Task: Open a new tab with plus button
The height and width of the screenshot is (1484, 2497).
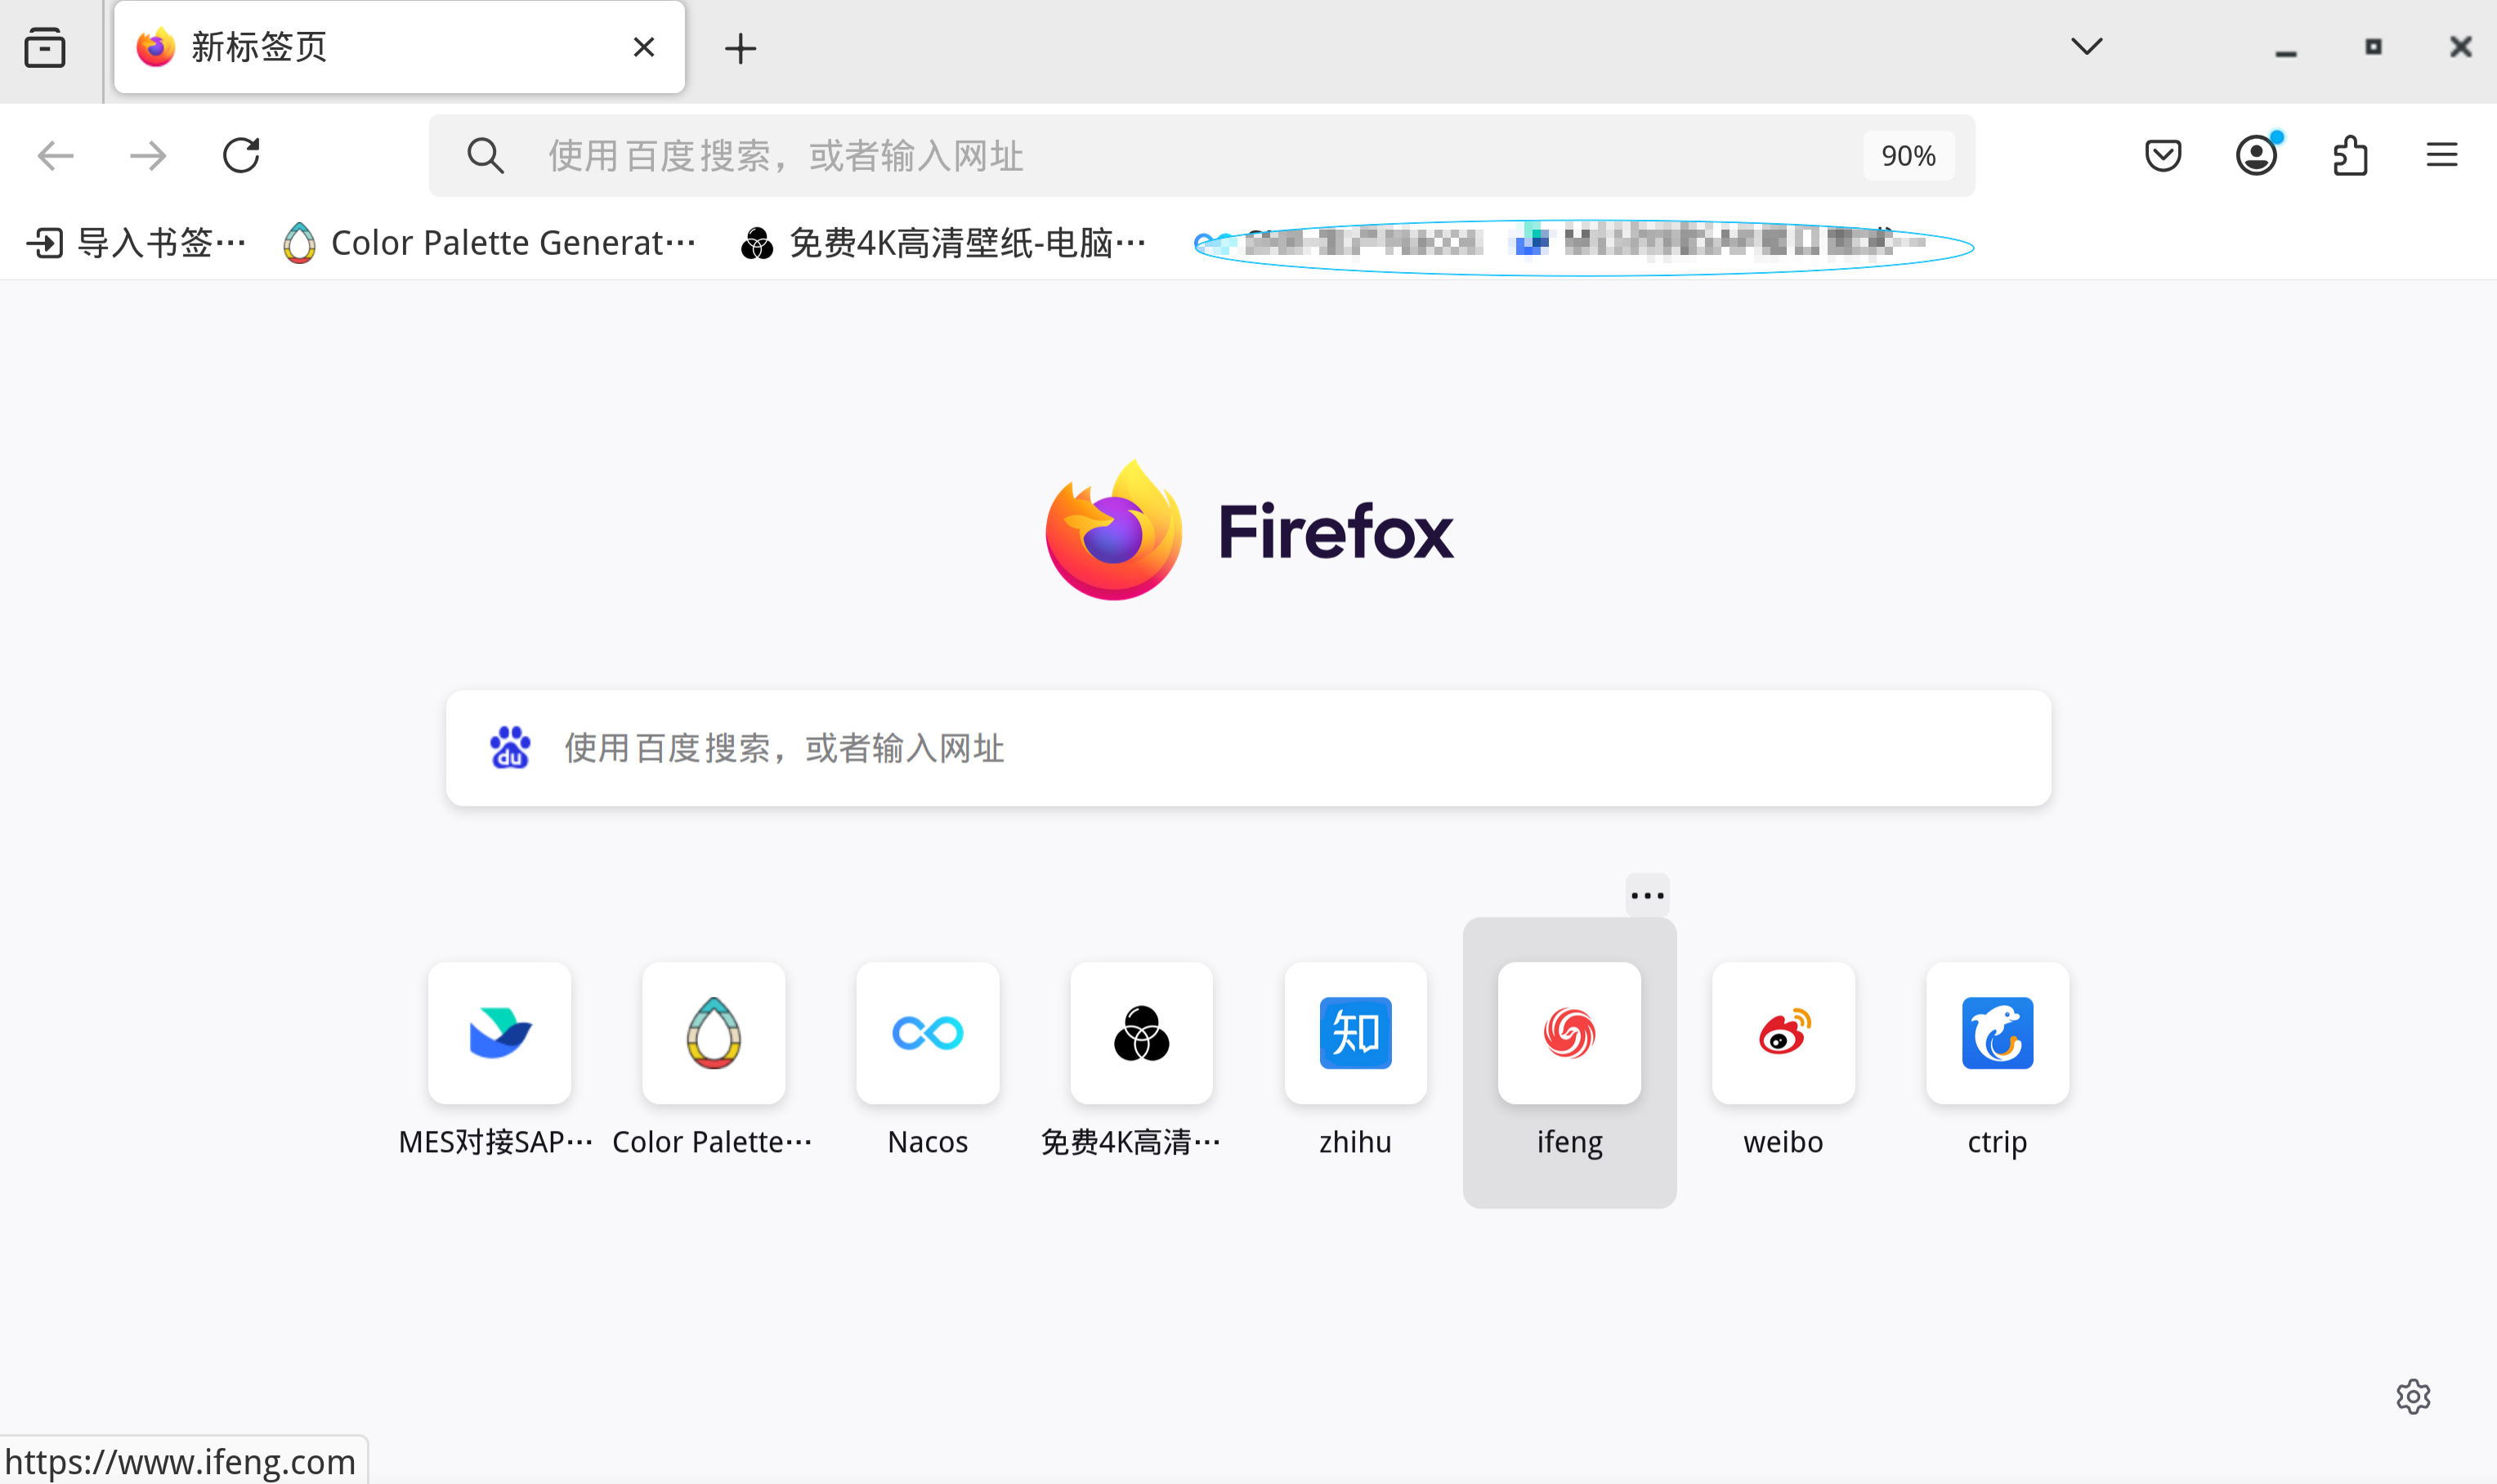Action: (740, 48)
